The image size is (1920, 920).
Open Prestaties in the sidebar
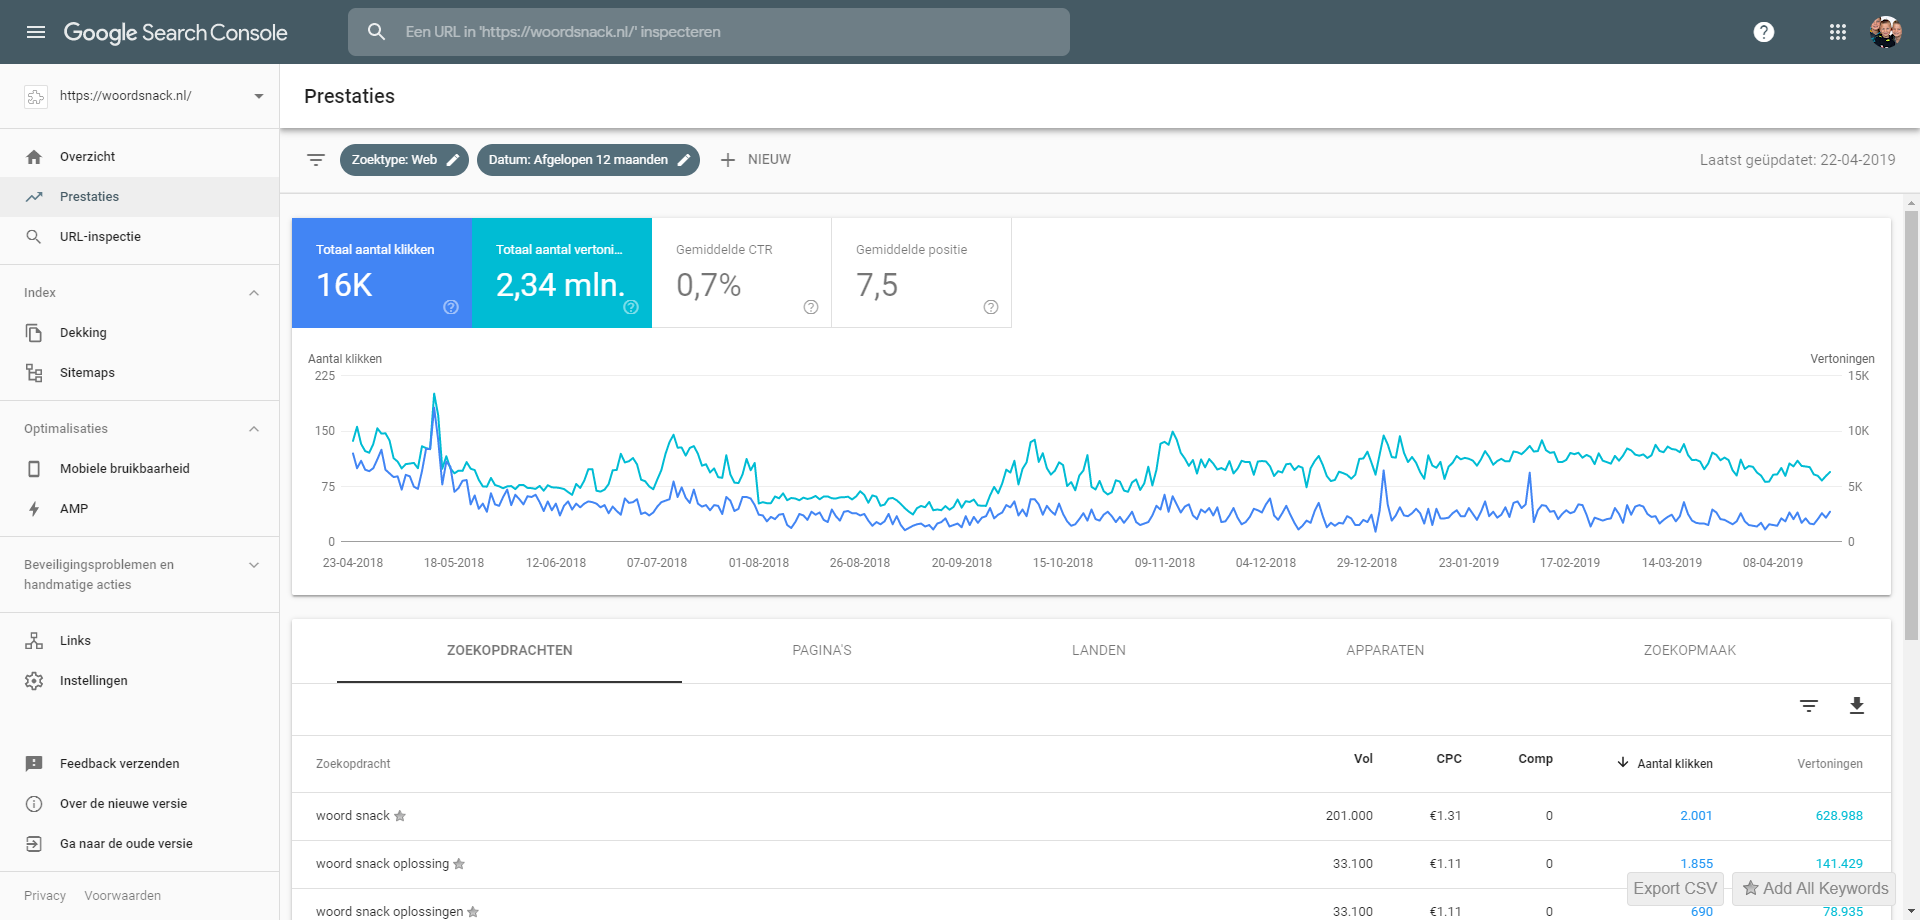point(140,197)
